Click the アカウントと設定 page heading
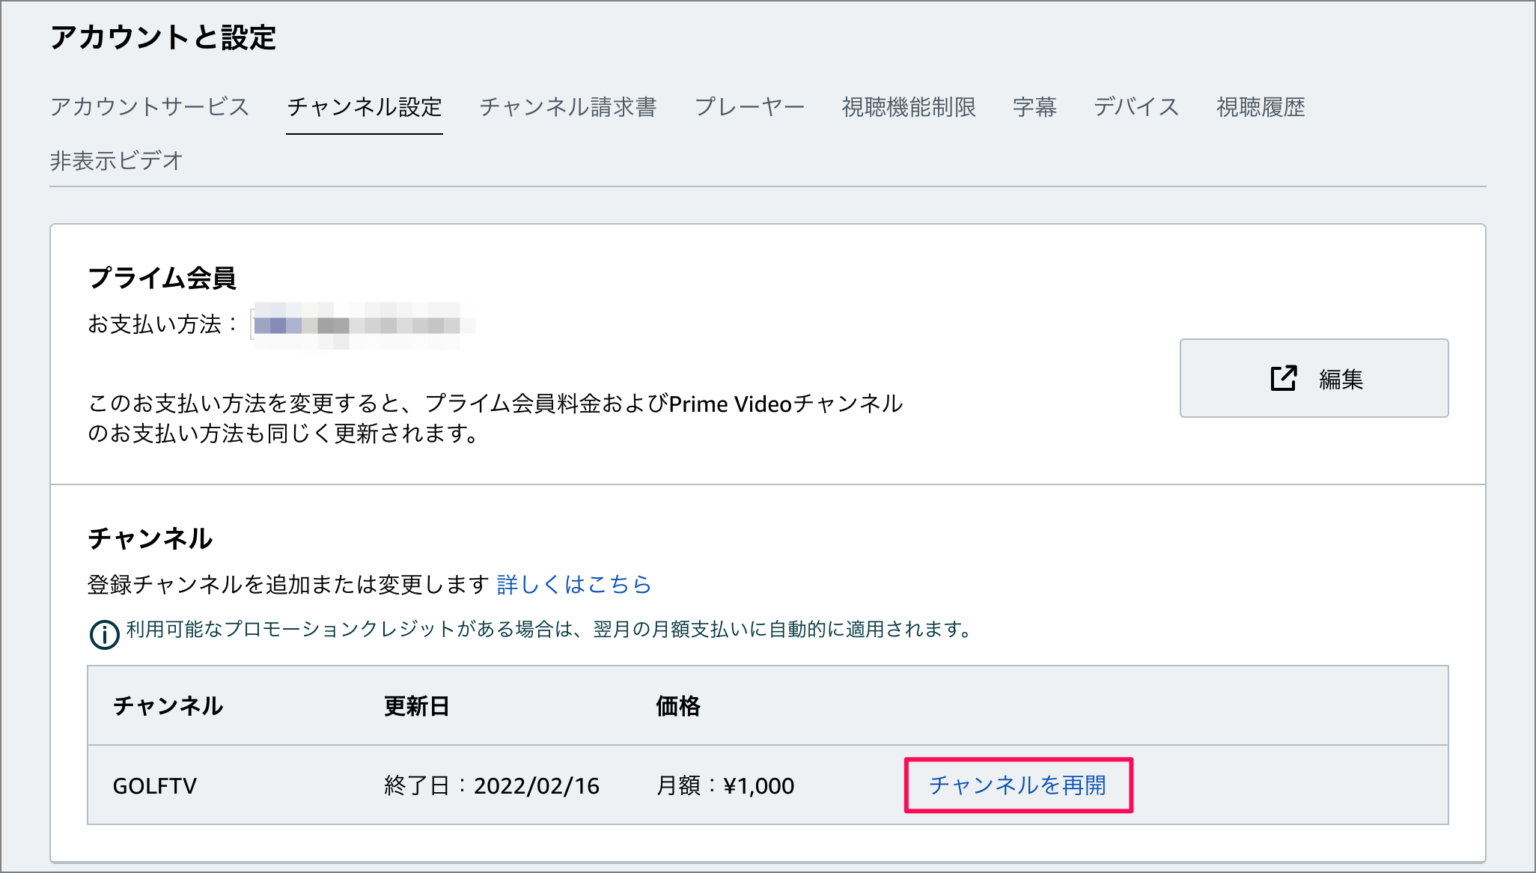Viewport: 1536px width, 873px height. (164, 36)
